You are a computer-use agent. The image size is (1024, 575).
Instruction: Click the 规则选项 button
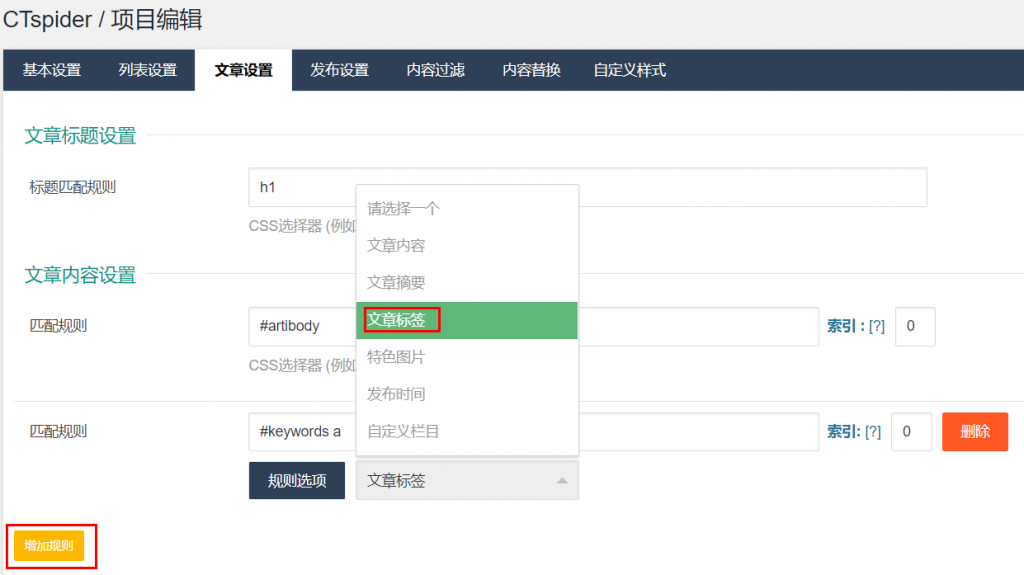[296, 481]
